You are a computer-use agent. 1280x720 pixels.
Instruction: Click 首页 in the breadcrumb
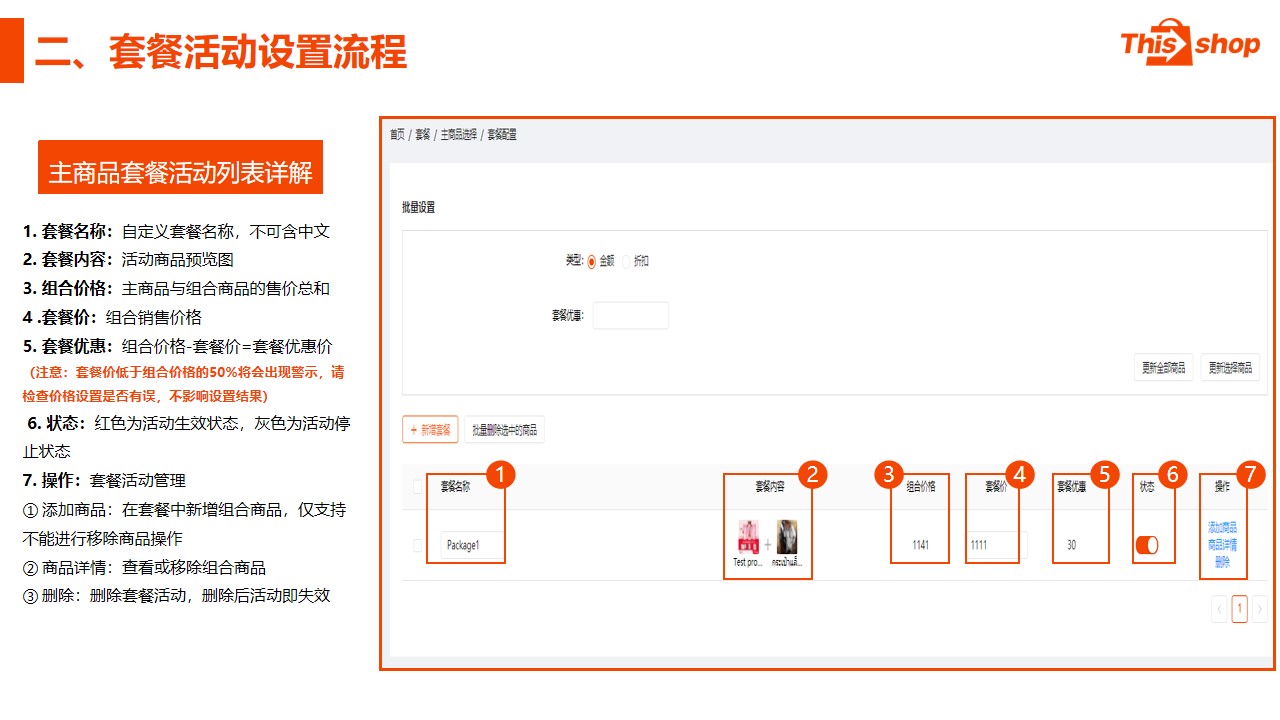pos(397,135)
